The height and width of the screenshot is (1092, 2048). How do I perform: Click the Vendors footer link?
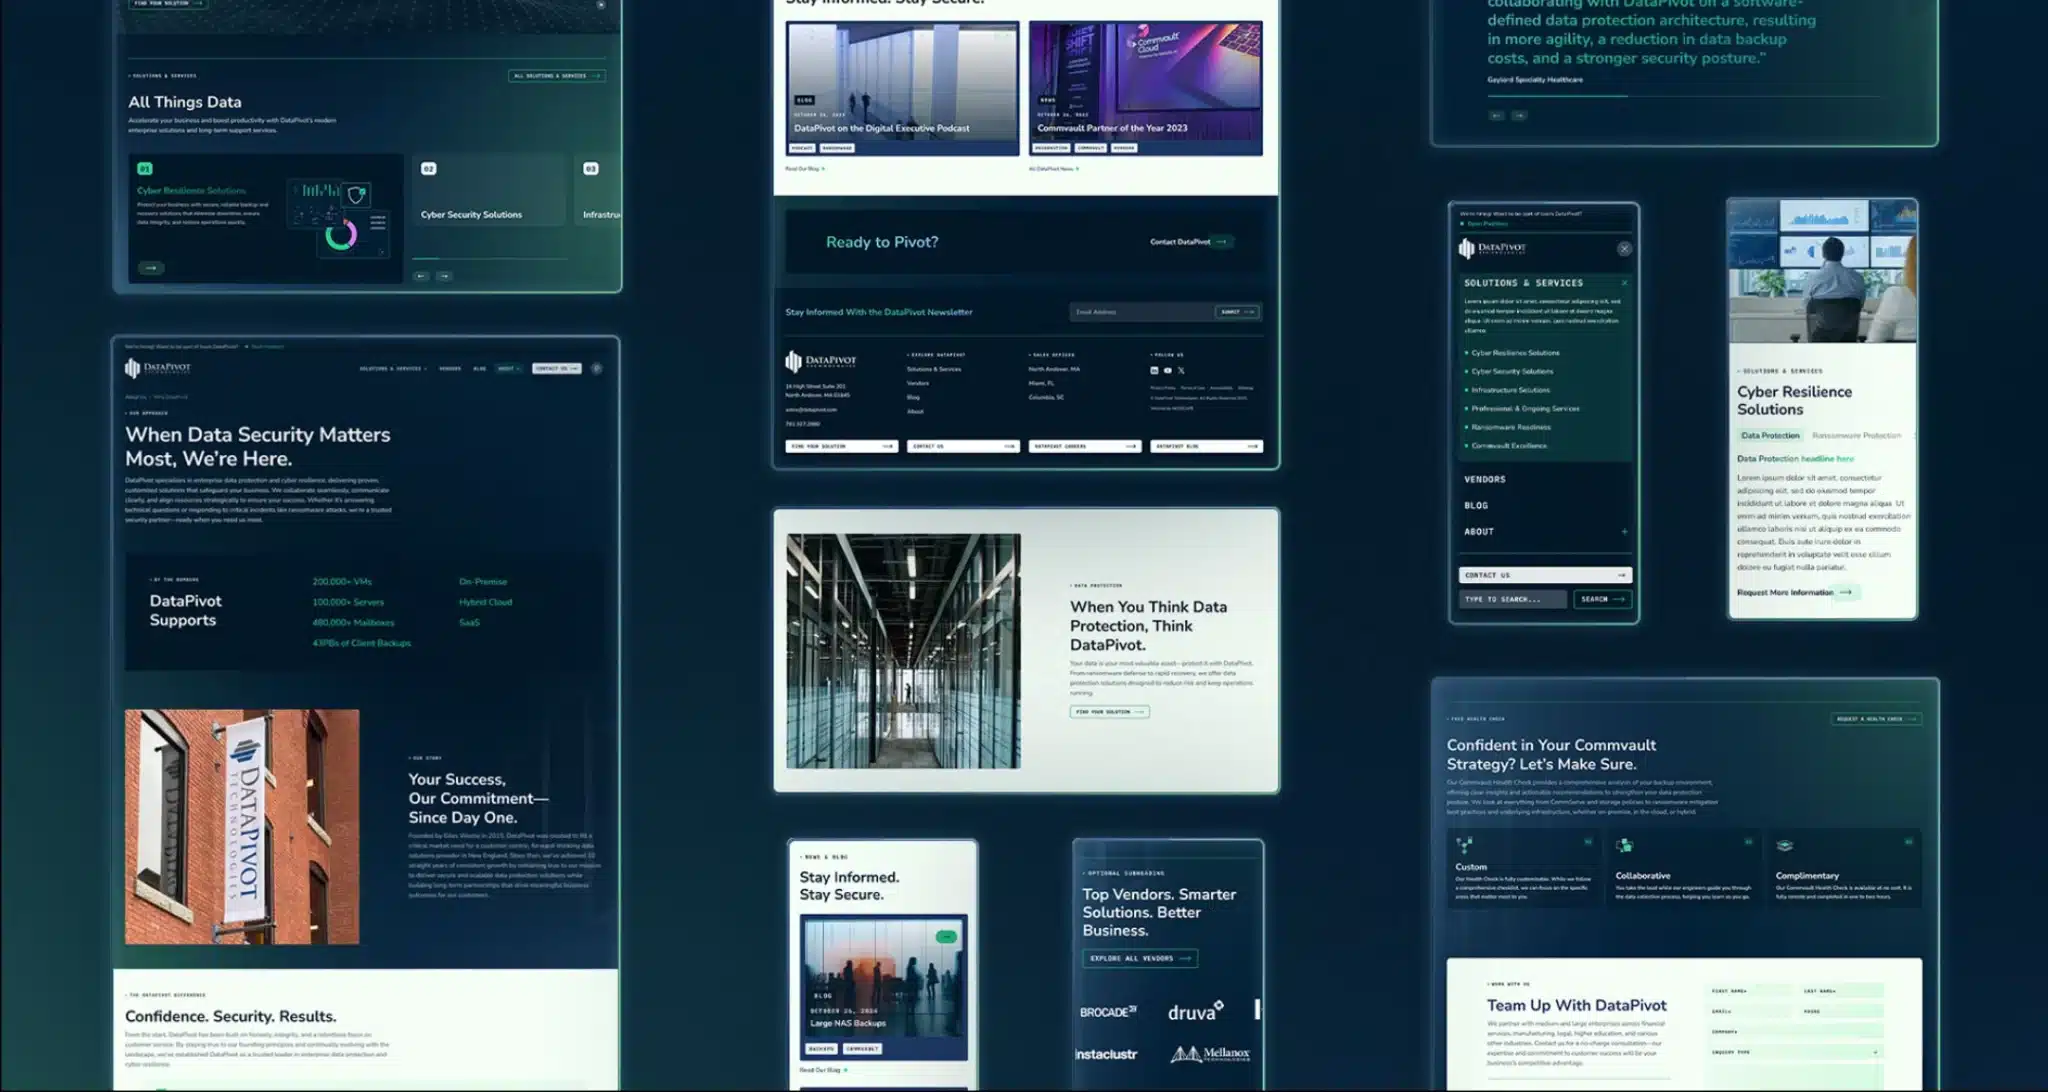[x=918, y=383]
